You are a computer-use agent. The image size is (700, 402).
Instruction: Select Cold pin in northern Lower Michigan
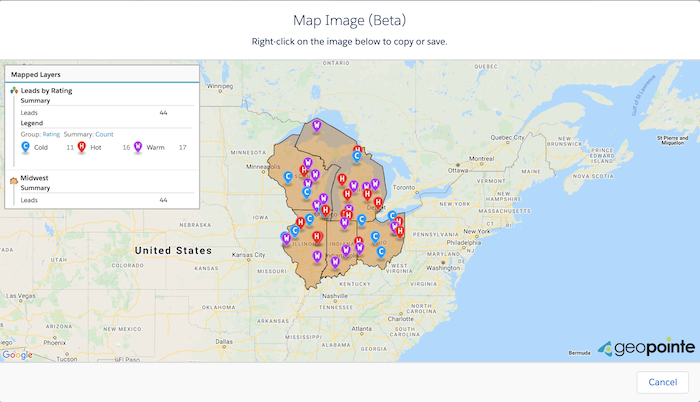[357, 156]
